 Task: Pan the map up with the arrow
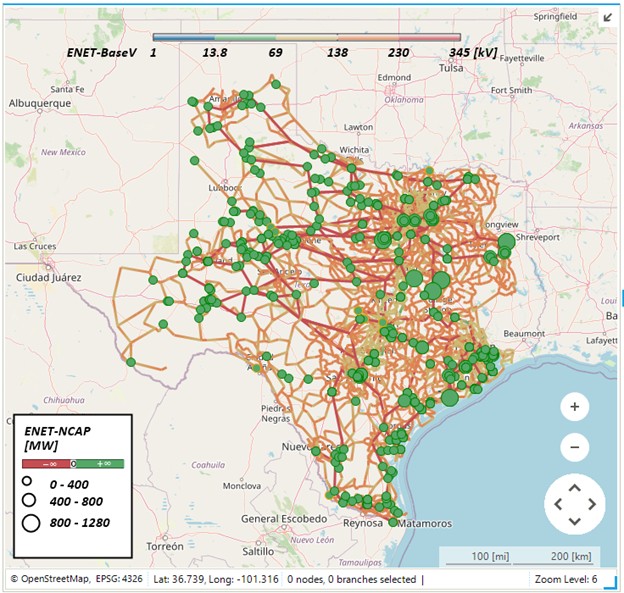(x=574, y=487)
